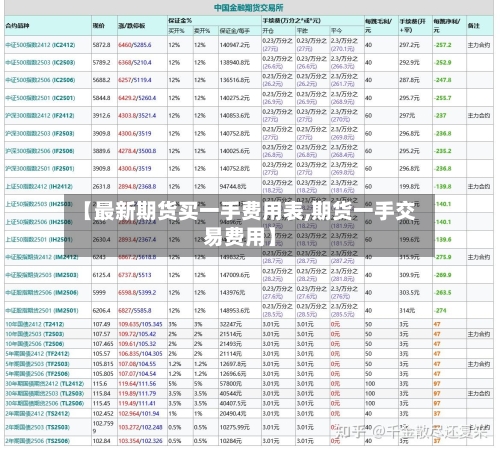Select price cell 5688.2
The width and height of the screenshot is (500, 452).
pyautogui.click(x=101, y=80)
